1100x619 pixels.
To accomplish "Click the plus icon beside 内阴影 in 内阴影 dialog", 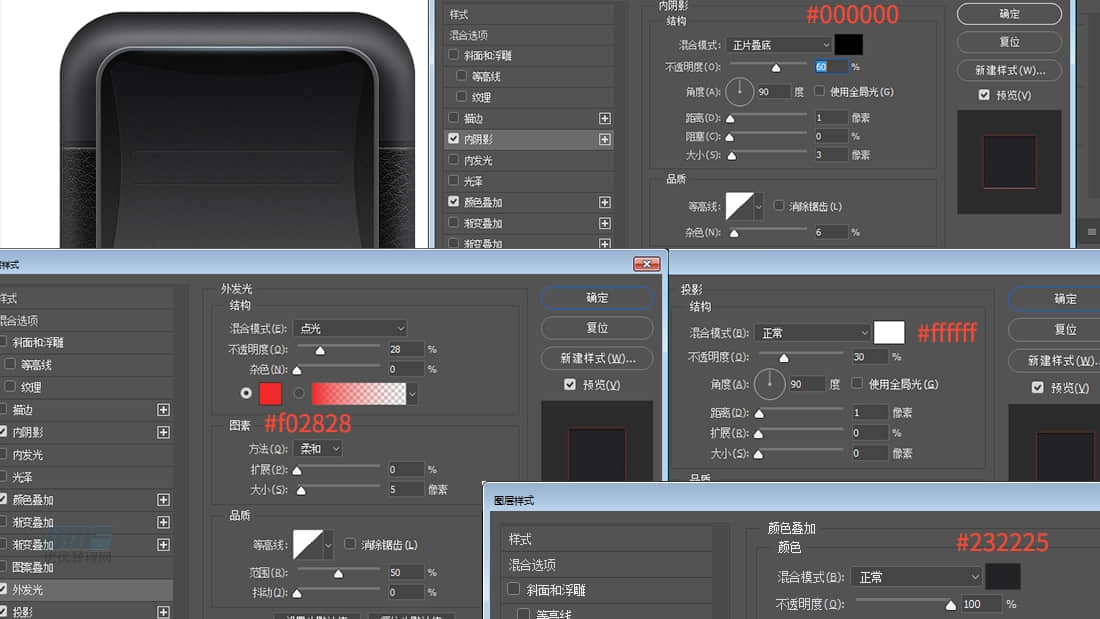I will [x=605, y=140].
